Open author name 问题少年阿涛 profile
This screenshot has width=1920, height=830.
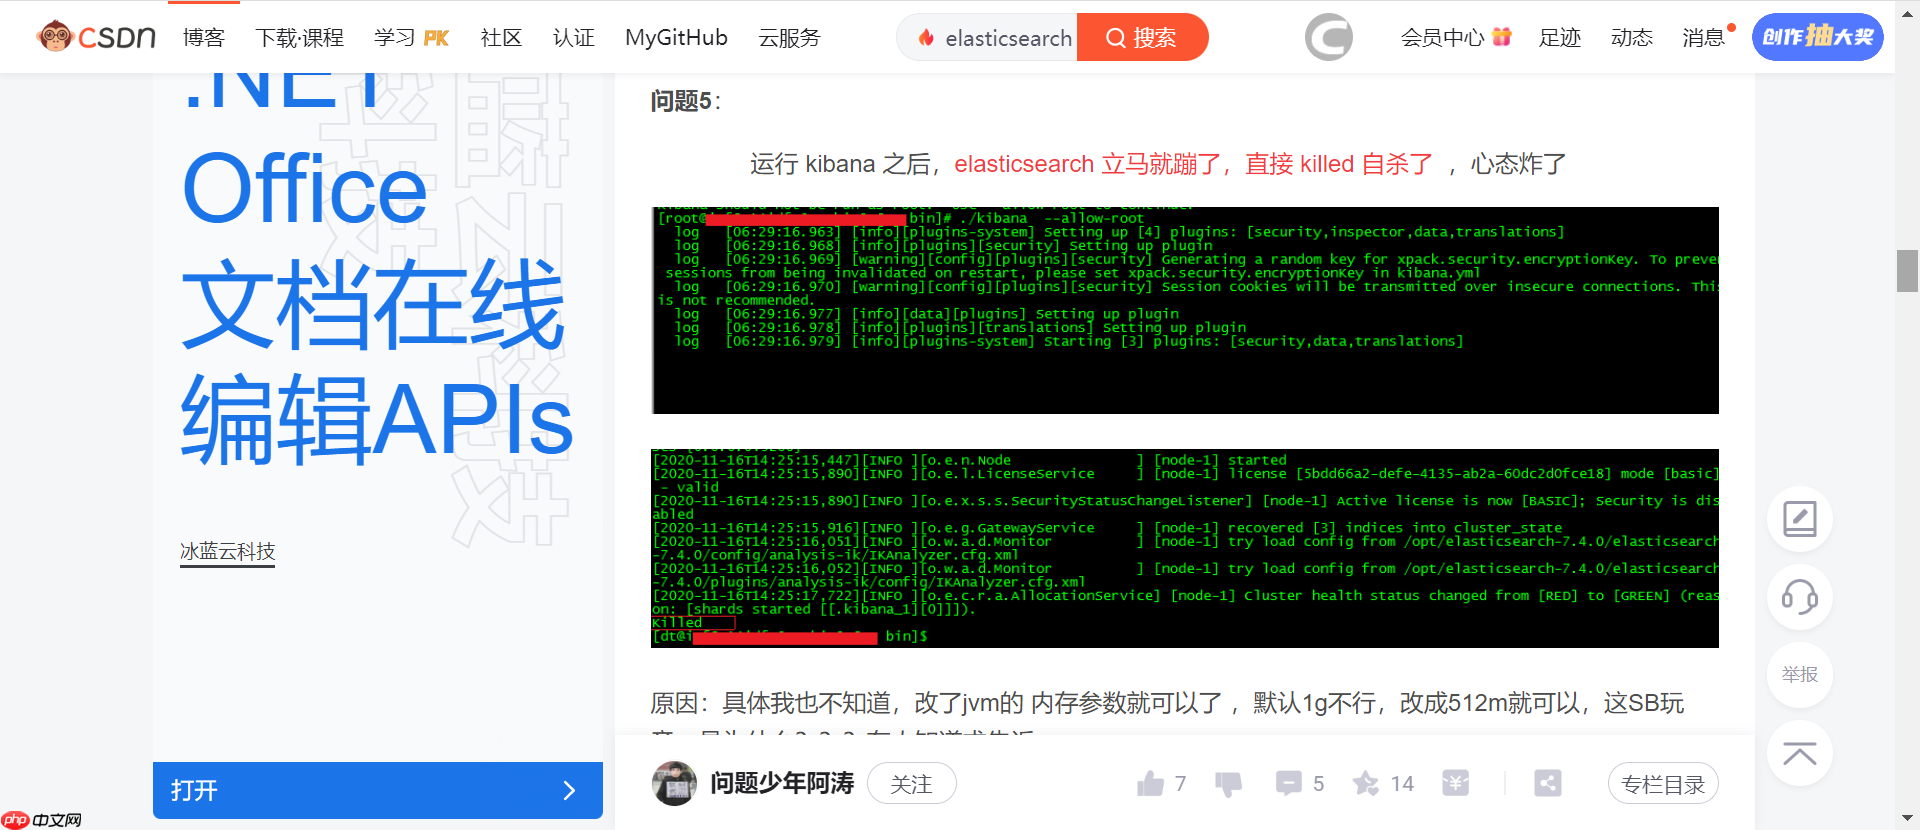coord(782,784)
